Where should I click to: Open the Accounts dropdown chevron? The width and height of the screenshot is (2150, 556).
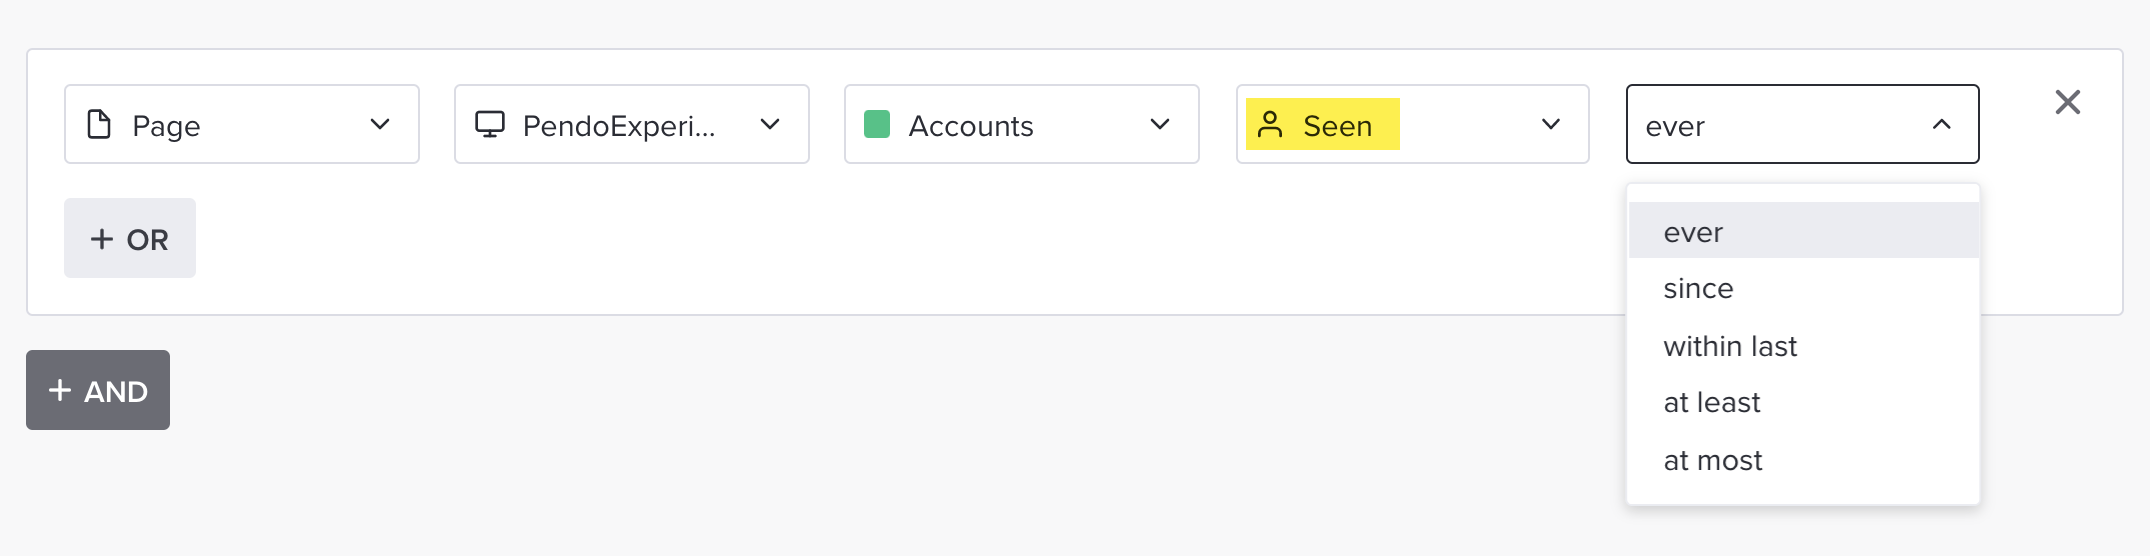(x=1160, y=124)
